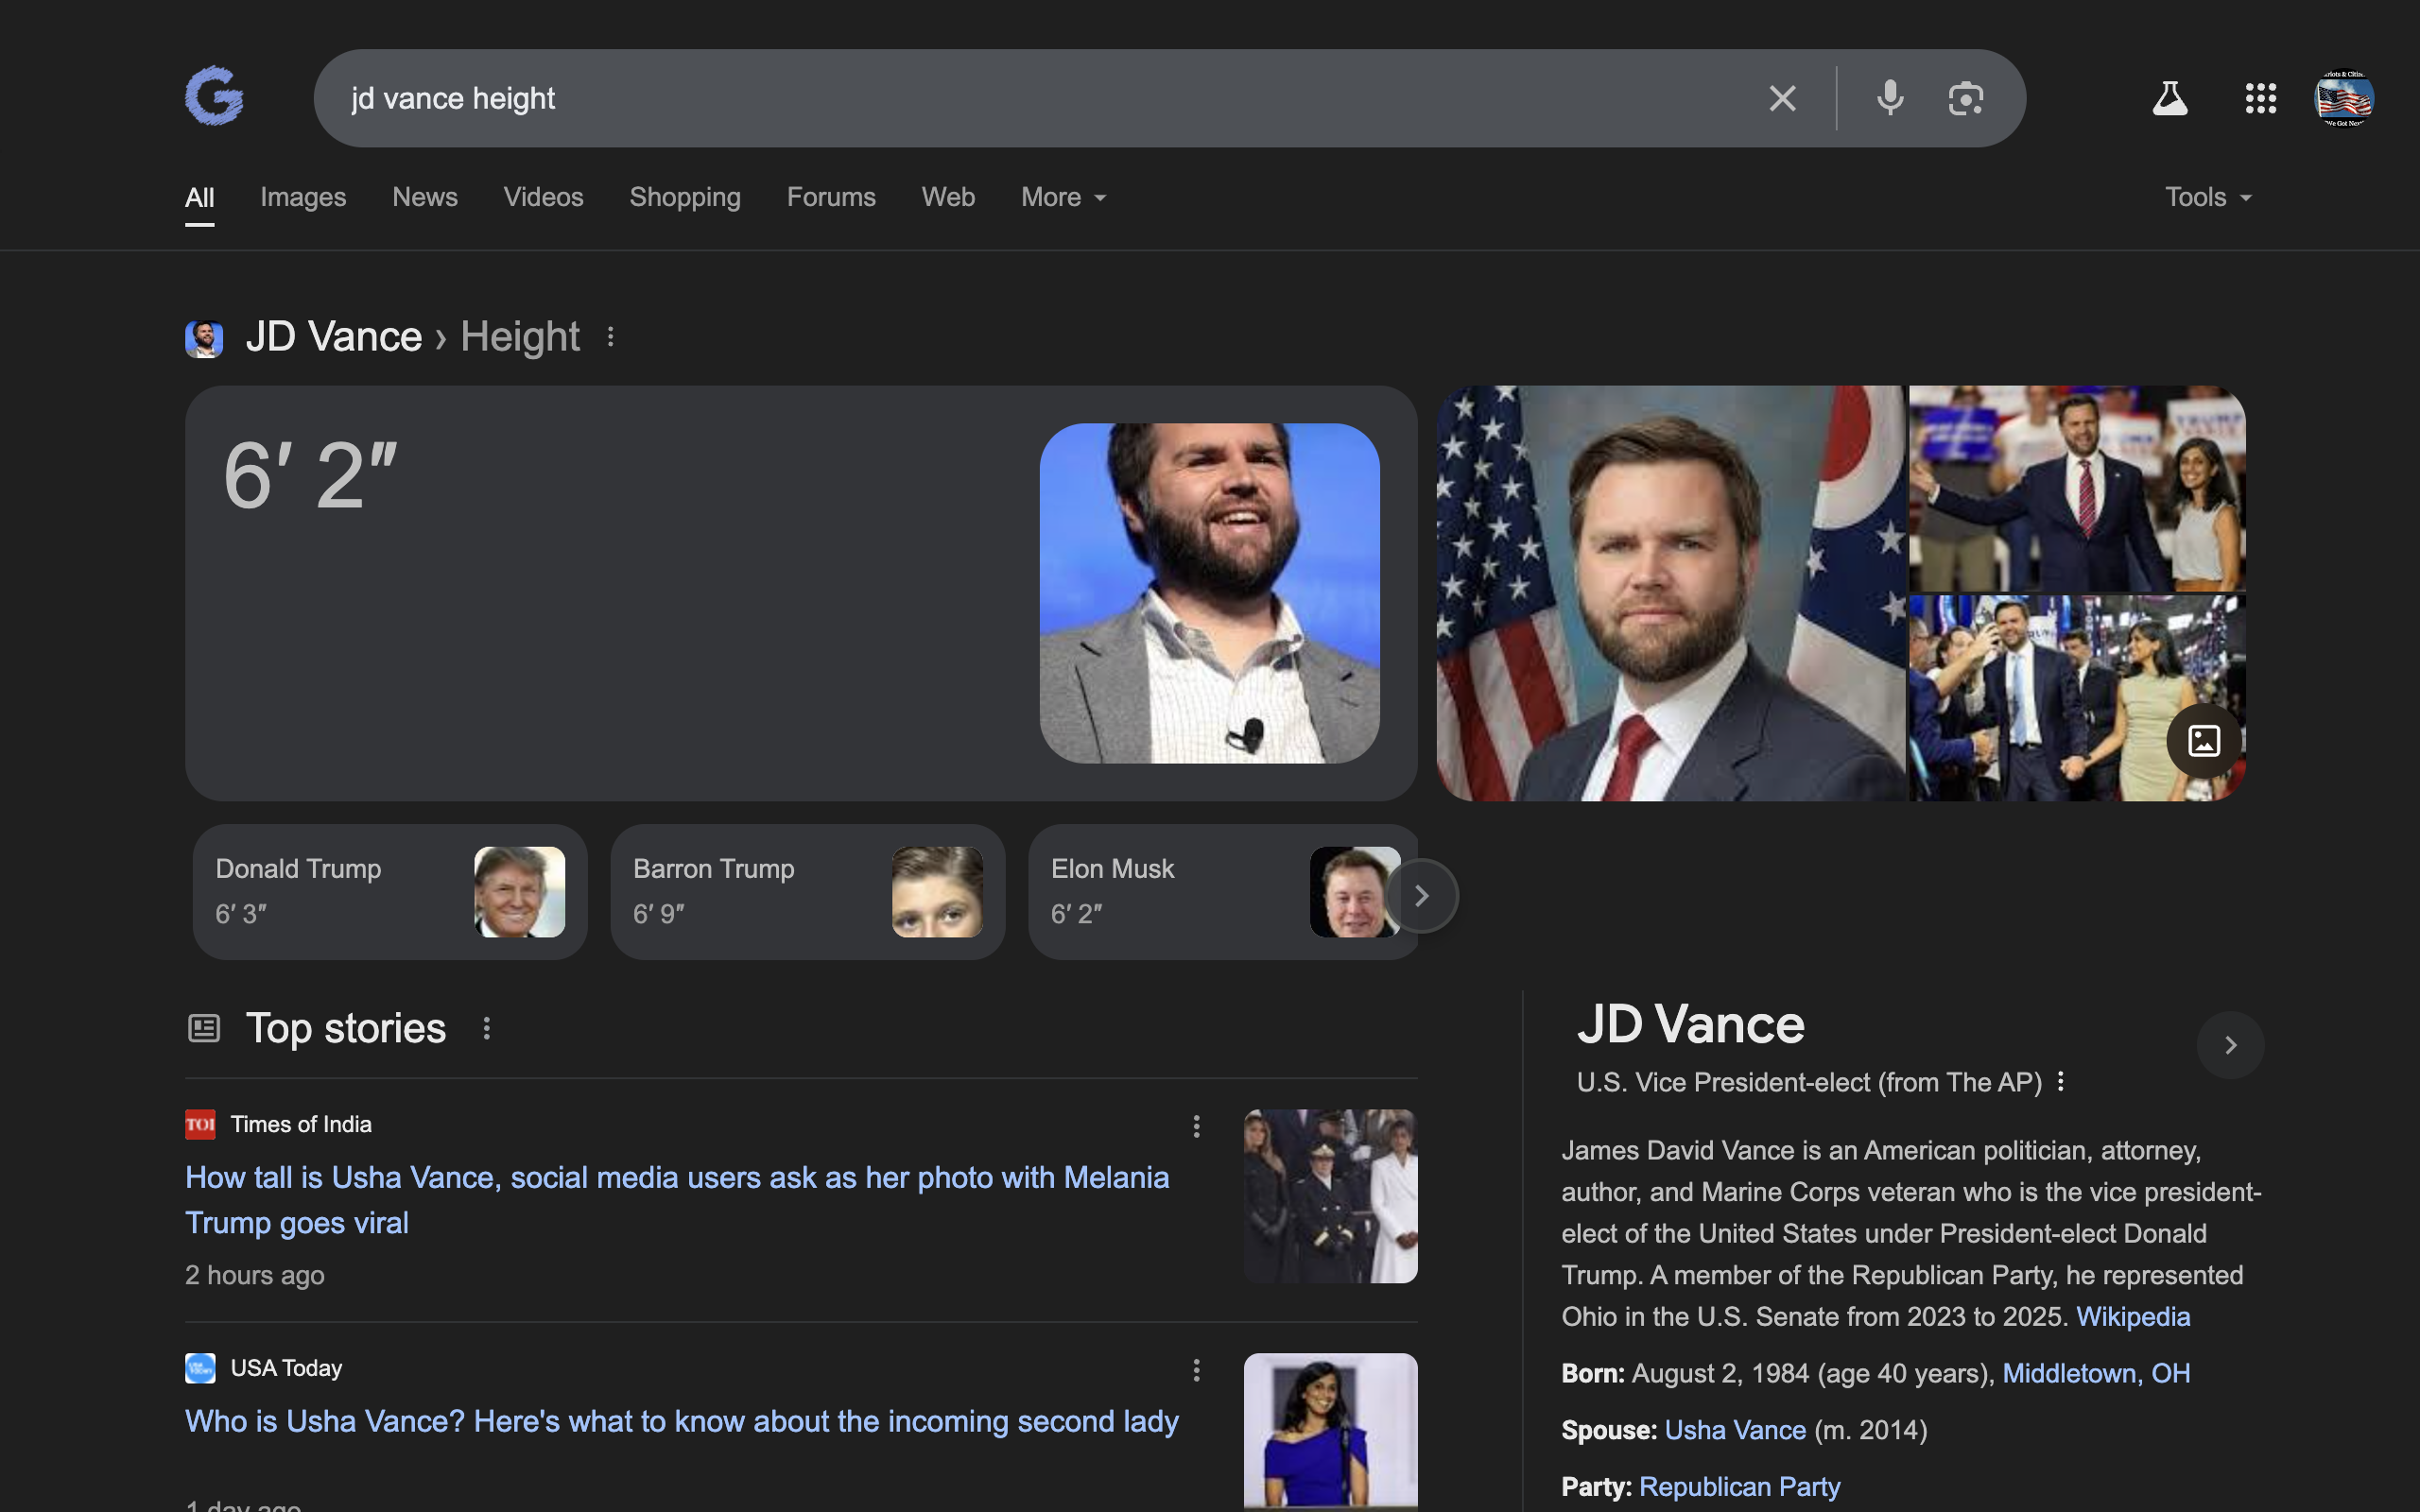Clear the search query with X icon

[1782, 98]
